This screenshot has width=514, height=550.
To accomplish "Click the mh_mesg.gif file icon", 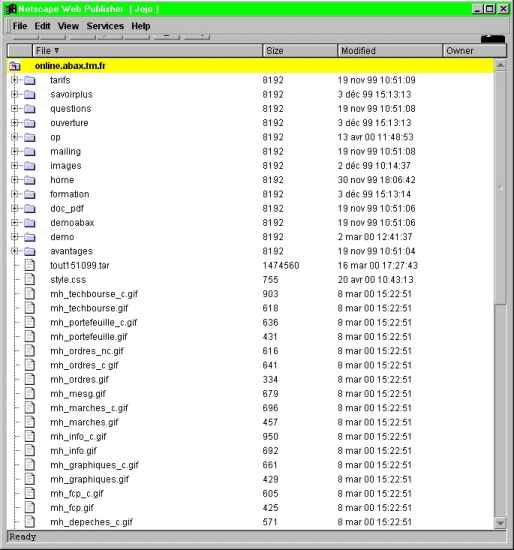I will 30,394.
